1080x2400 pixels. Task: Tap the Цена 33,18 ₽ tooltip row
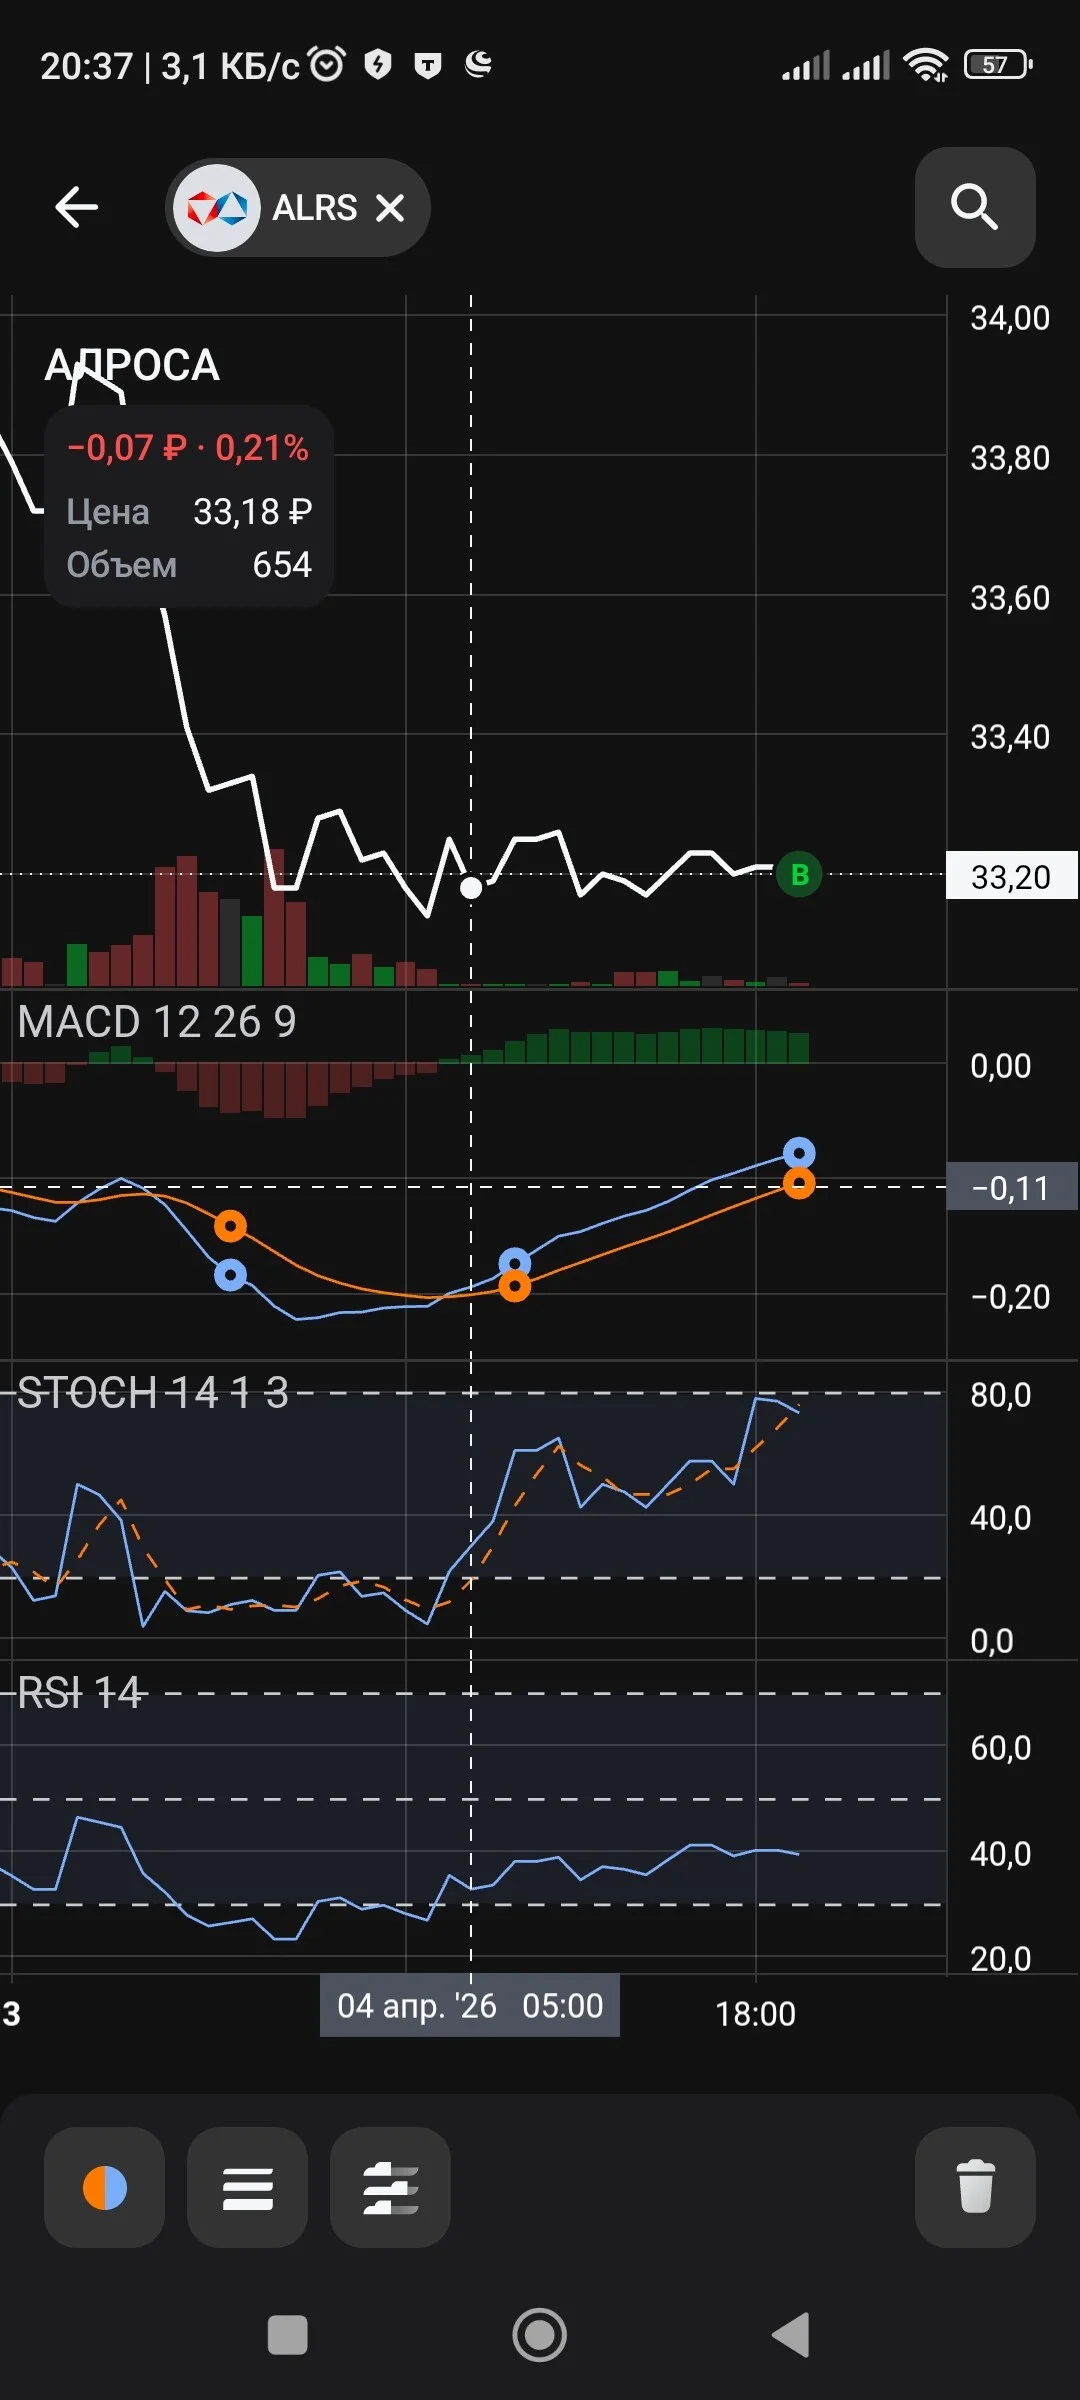pyautogui.click(x=189, y=512)
